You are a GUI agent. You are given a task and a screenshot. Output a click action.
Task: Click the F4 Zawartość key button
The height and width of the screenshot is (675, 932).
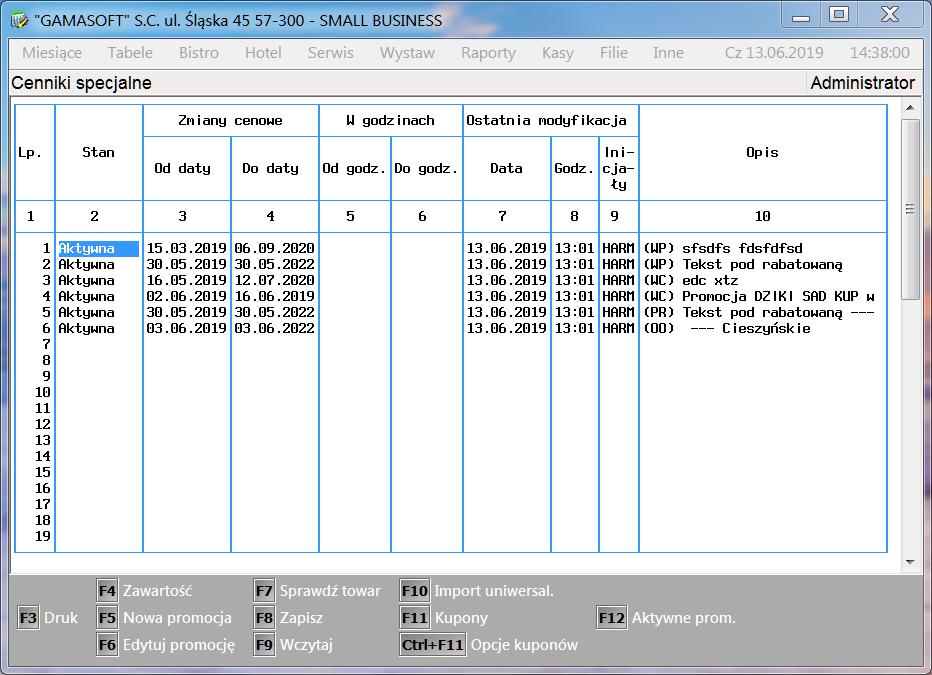(107, 591)
